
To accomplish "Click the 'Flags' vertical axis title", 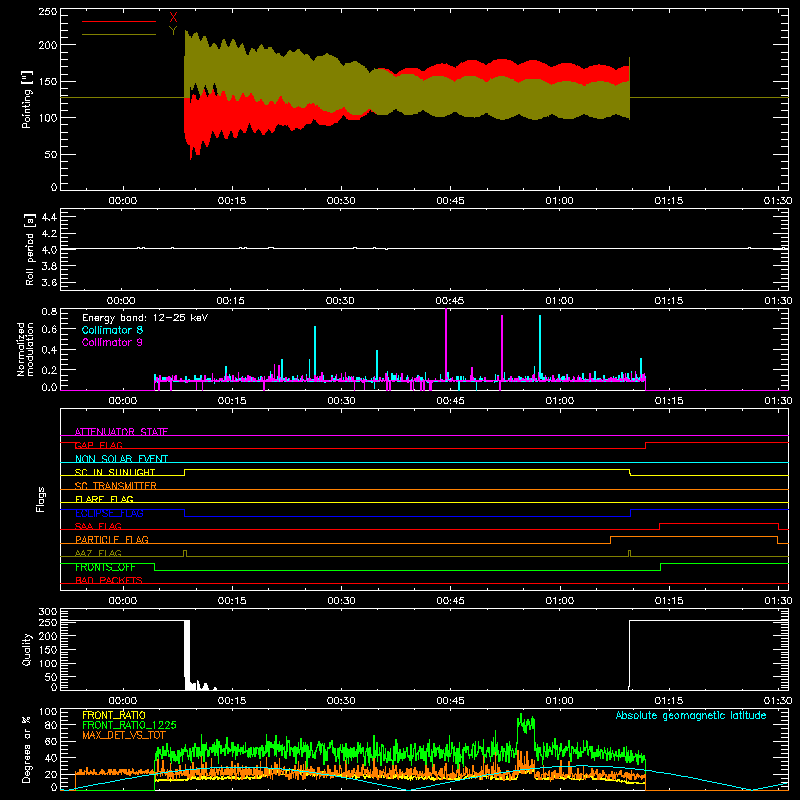I will click(41, 499).
